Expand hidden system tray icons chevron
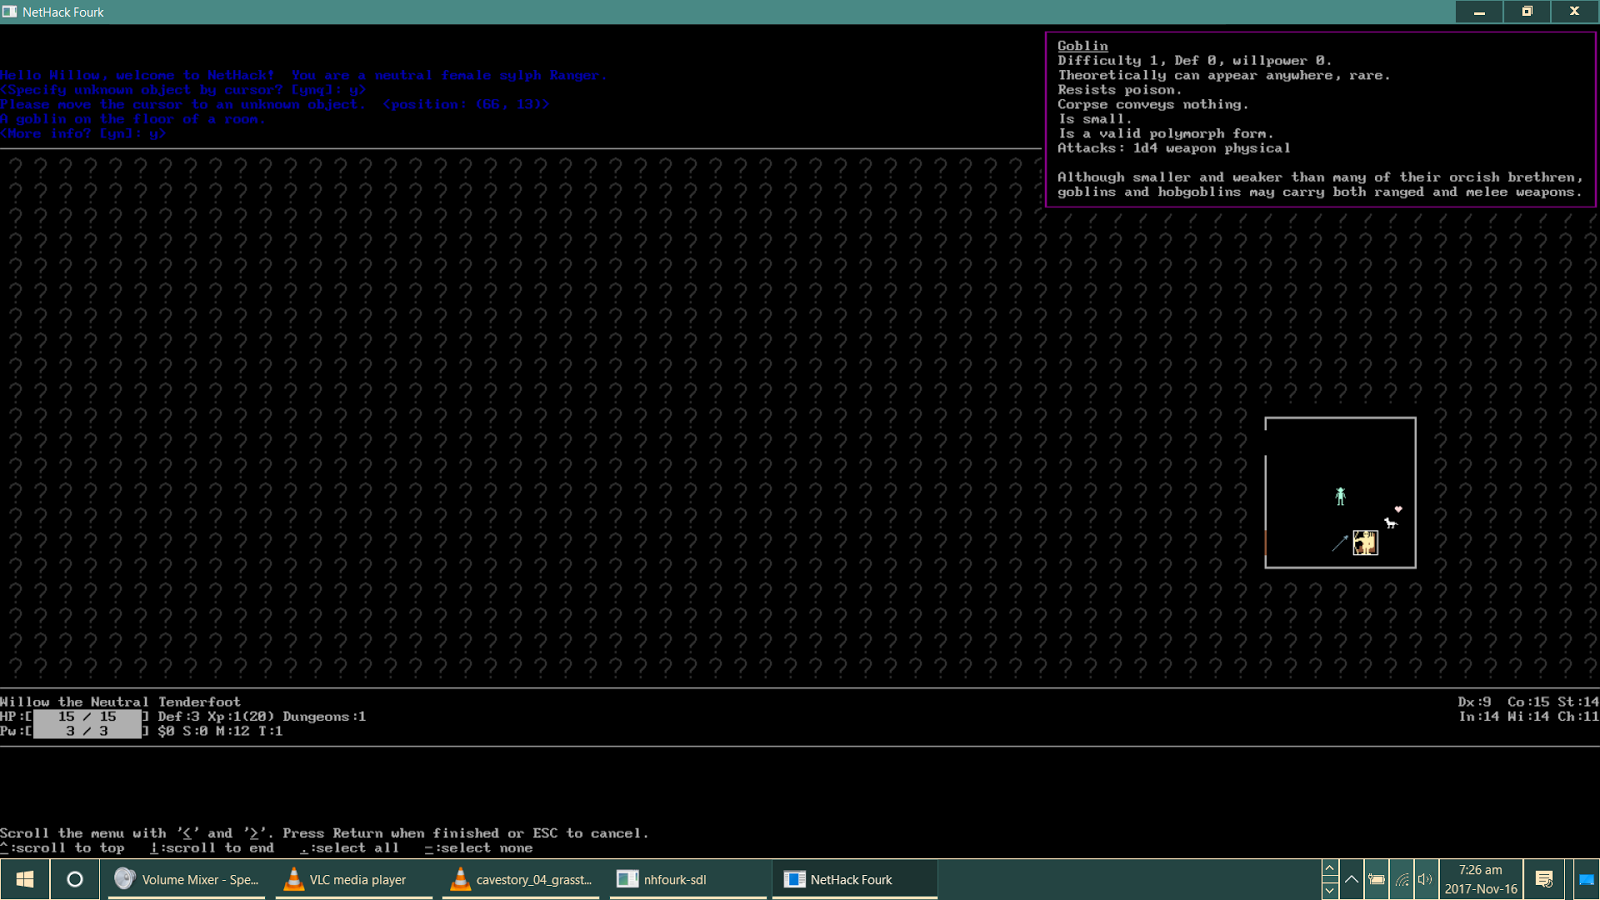 click(1351, 878)
